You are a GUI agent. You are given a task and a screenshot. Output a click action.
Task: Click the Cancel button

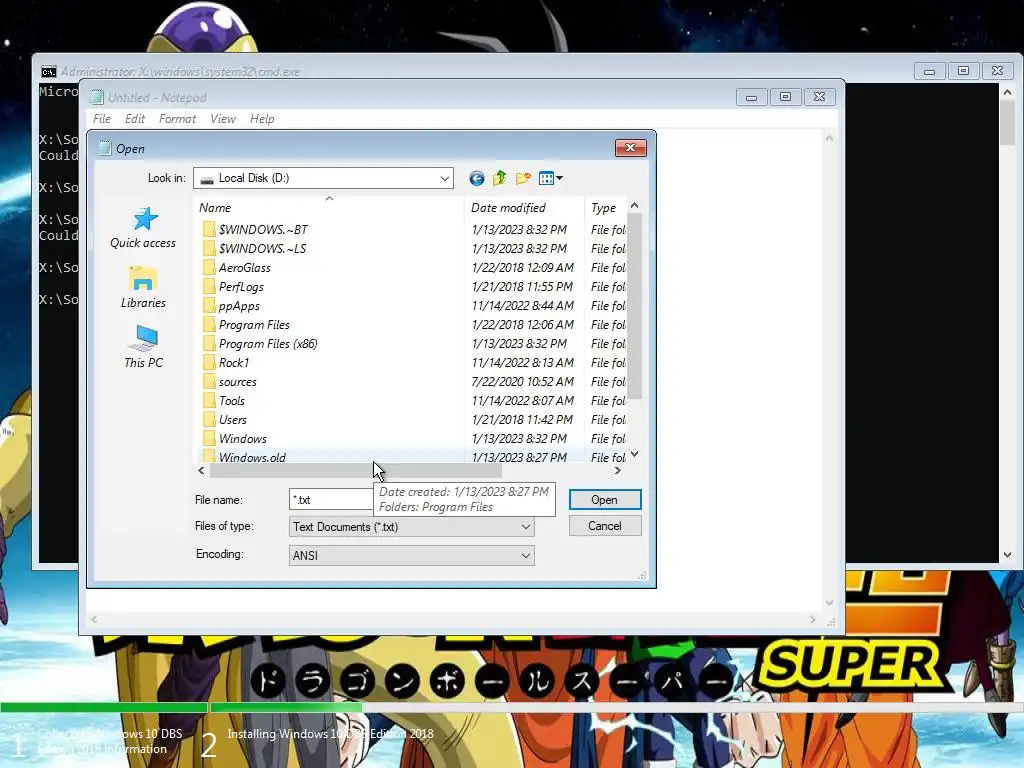click(x=605, y=526)
